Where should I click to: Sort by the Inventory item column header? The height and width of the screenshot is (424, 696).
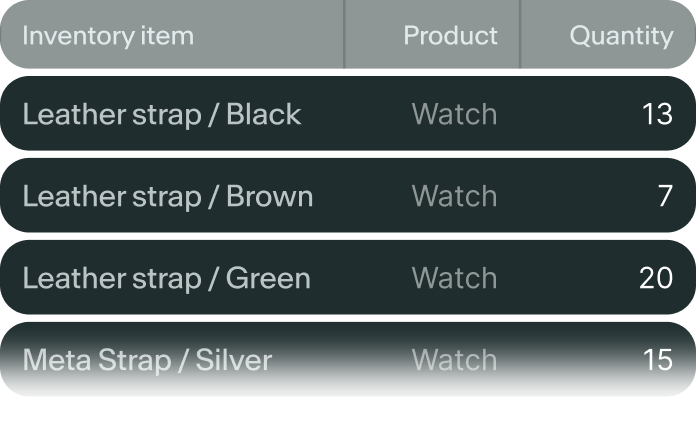click(108, 37)
